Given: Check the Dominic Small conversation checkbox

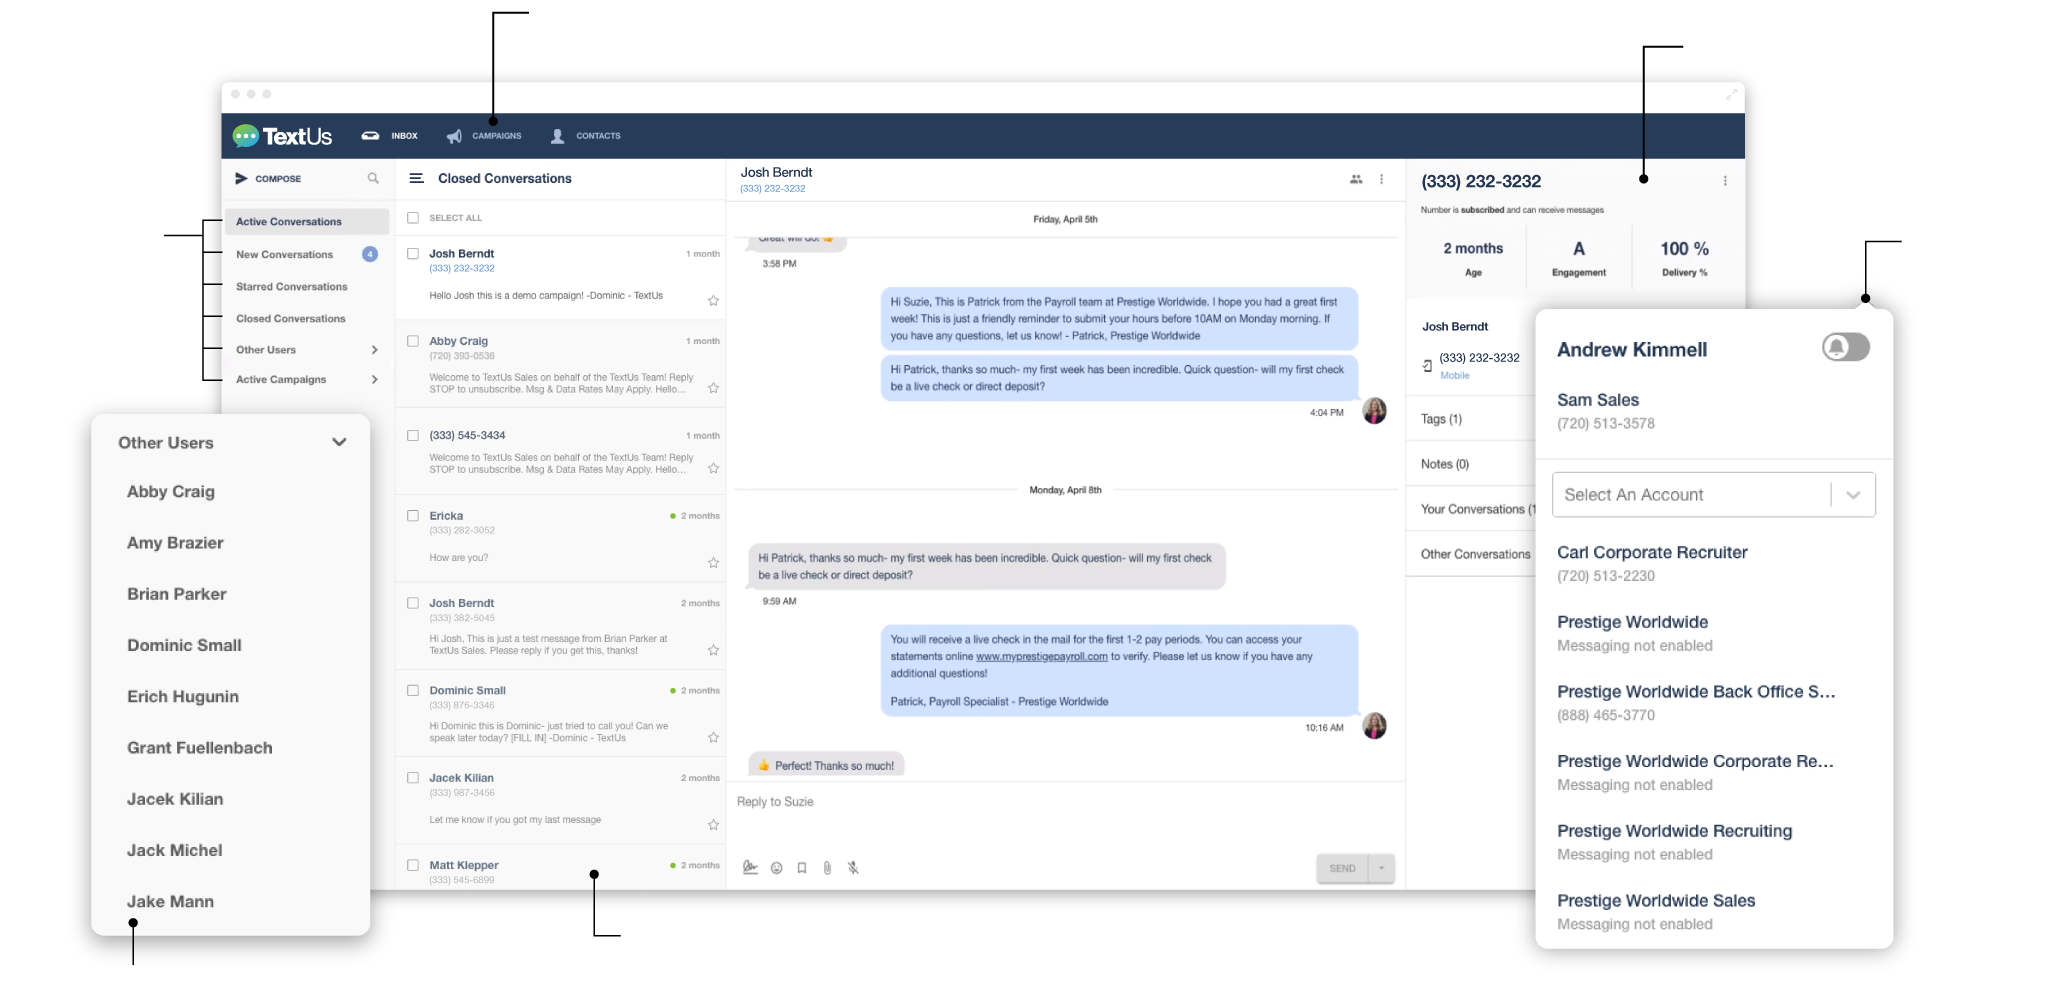Looking at the screenshot, I should coord(413,690).
